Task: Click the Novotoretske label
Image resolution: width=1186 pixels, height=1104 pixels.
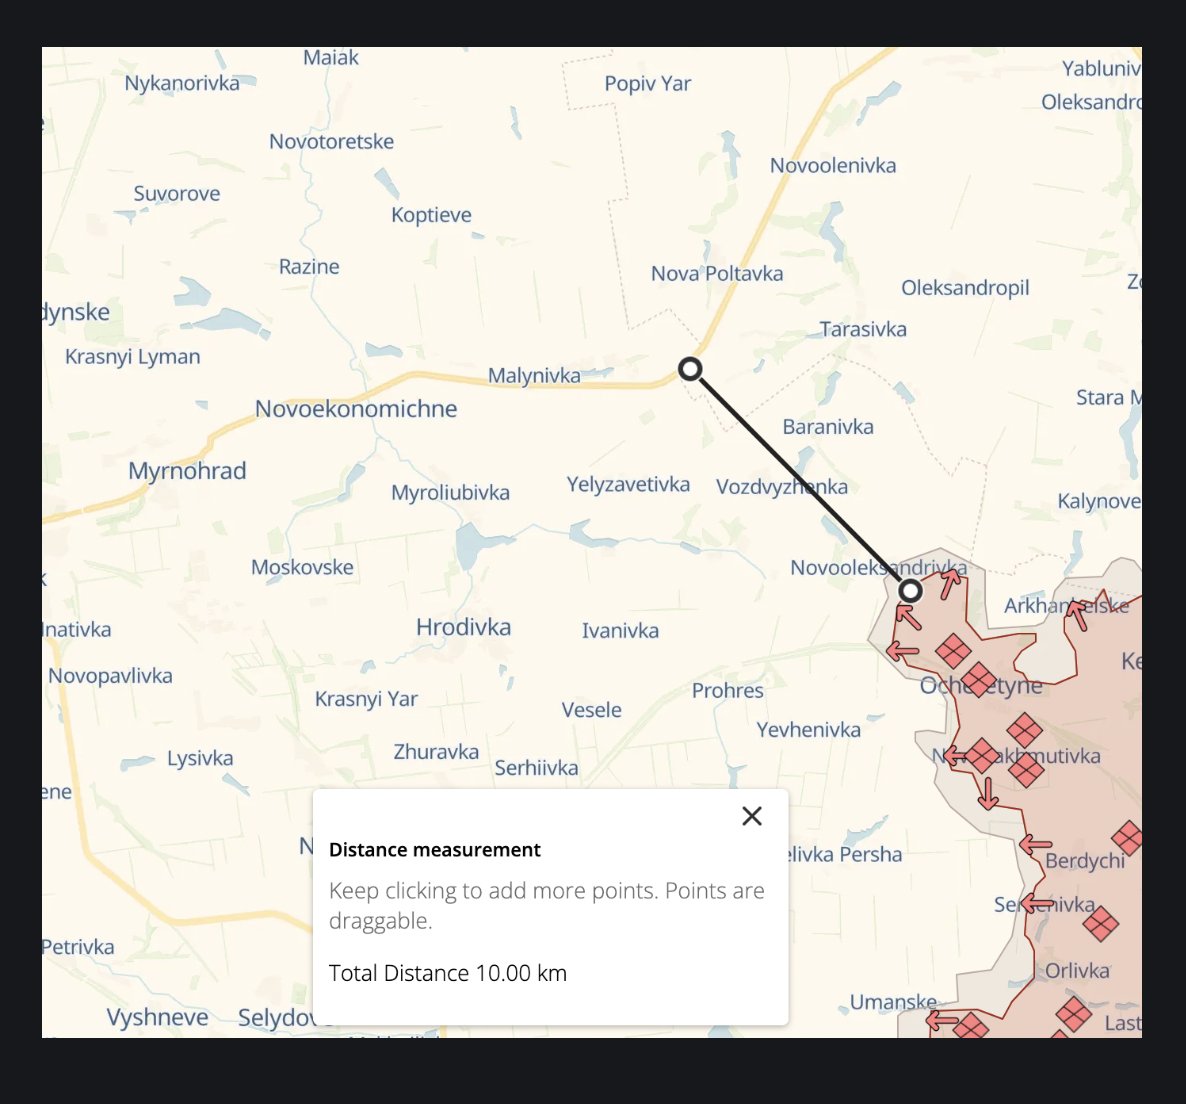Action: click(x=331, y=141)
